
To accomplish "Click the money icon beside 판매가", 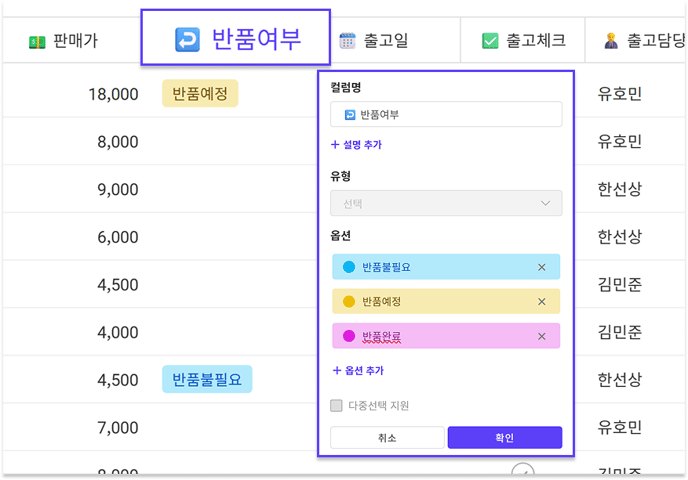I will tap(37, 42).
